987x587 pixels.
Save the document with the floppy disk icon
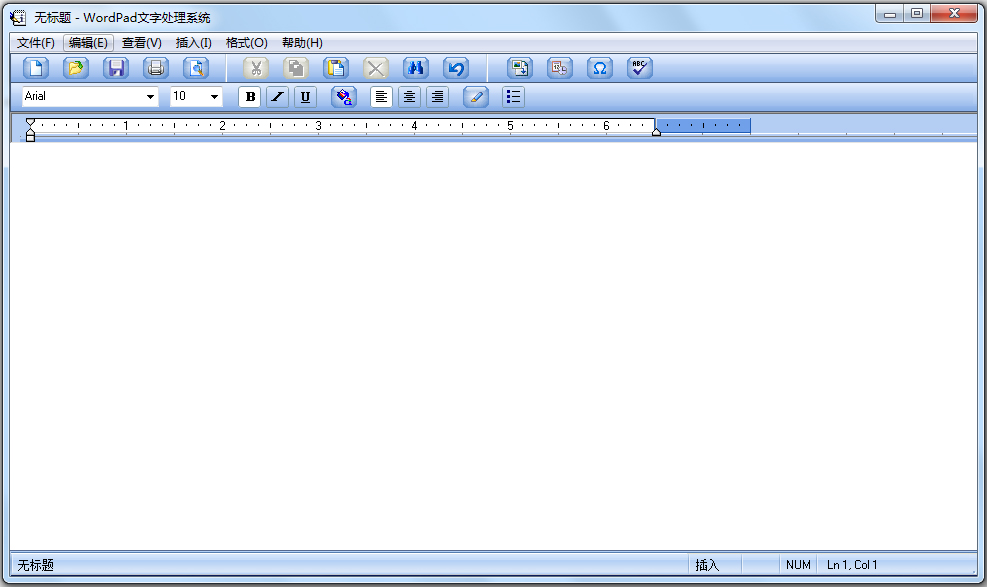tap(116, 68)
